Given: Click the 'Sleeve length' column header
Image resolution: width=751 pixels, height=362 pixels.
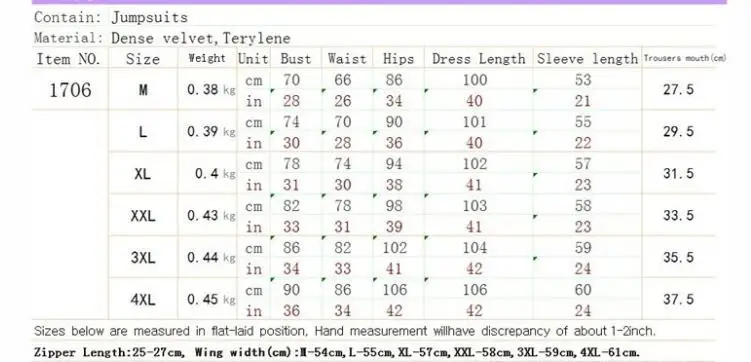Looking at the screenshot, I should click(x=587, y=59).
